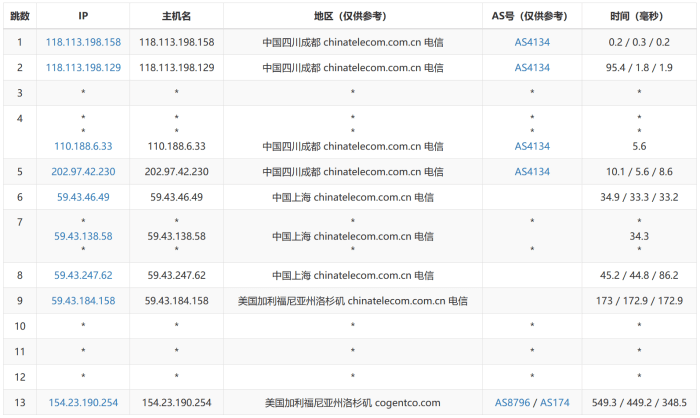Open IP link 118.113.198.158

tap(83, 42)
